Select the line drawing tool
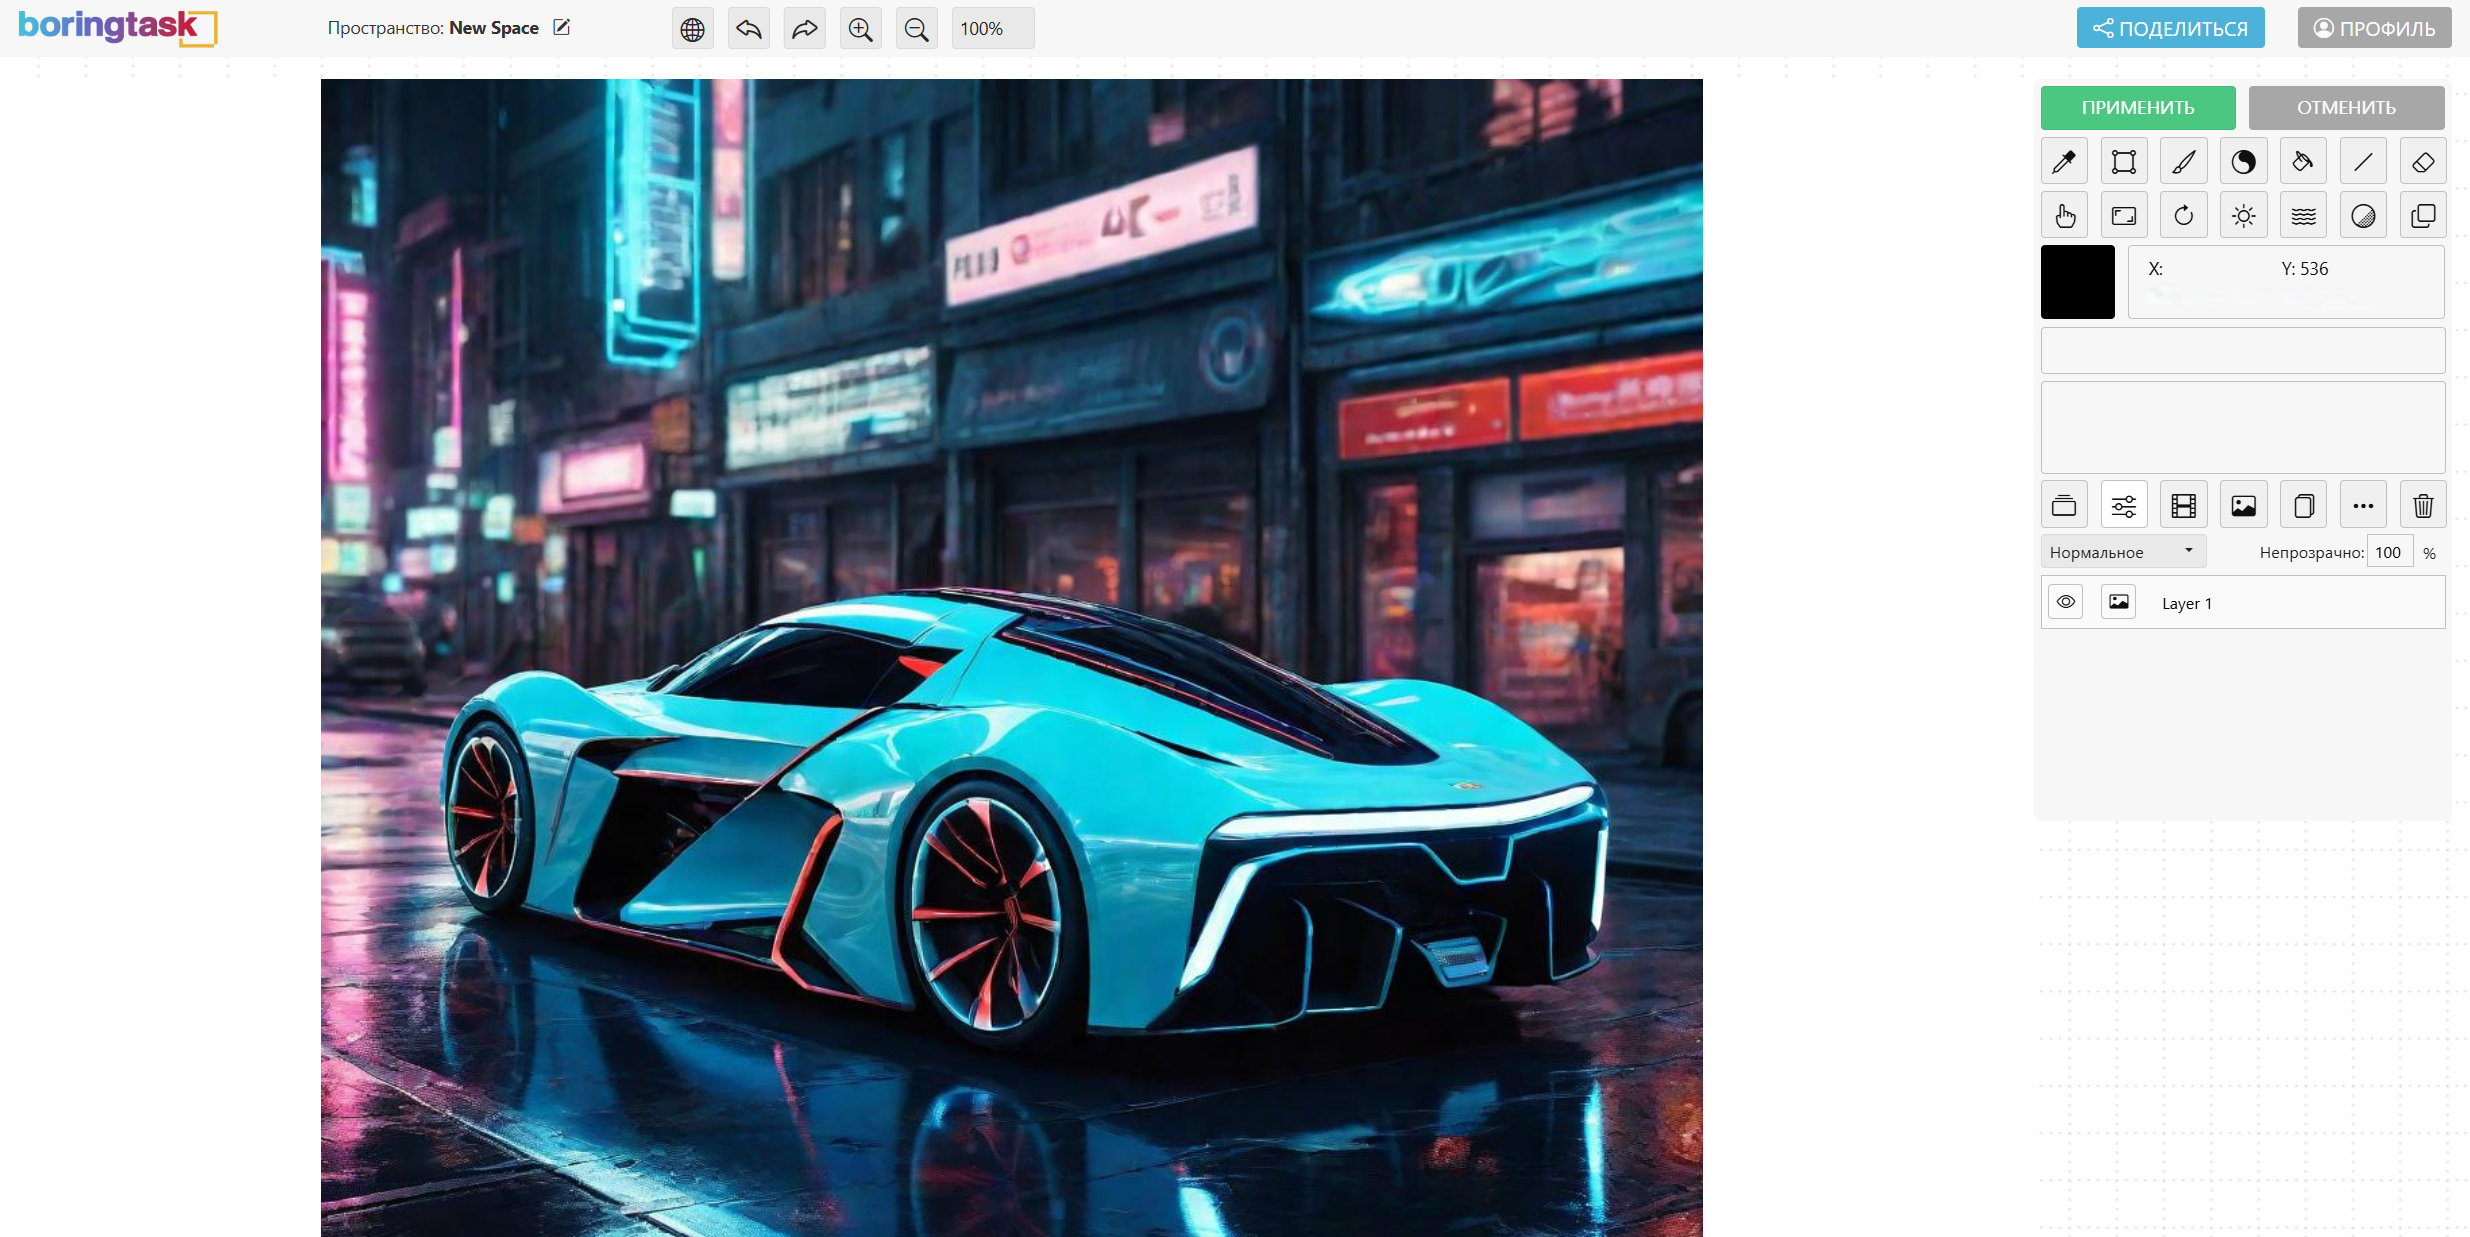Image resolution: width=2470 pixels, height=1237 pixels. point(2363,162)
